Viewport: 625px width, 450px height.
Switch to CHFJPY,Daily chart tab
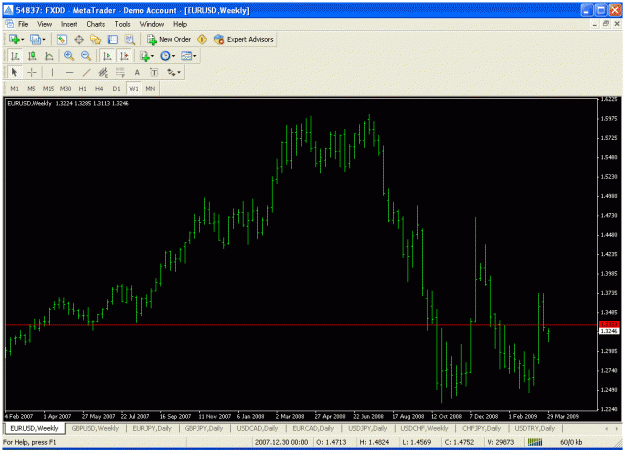pos(482,428)
